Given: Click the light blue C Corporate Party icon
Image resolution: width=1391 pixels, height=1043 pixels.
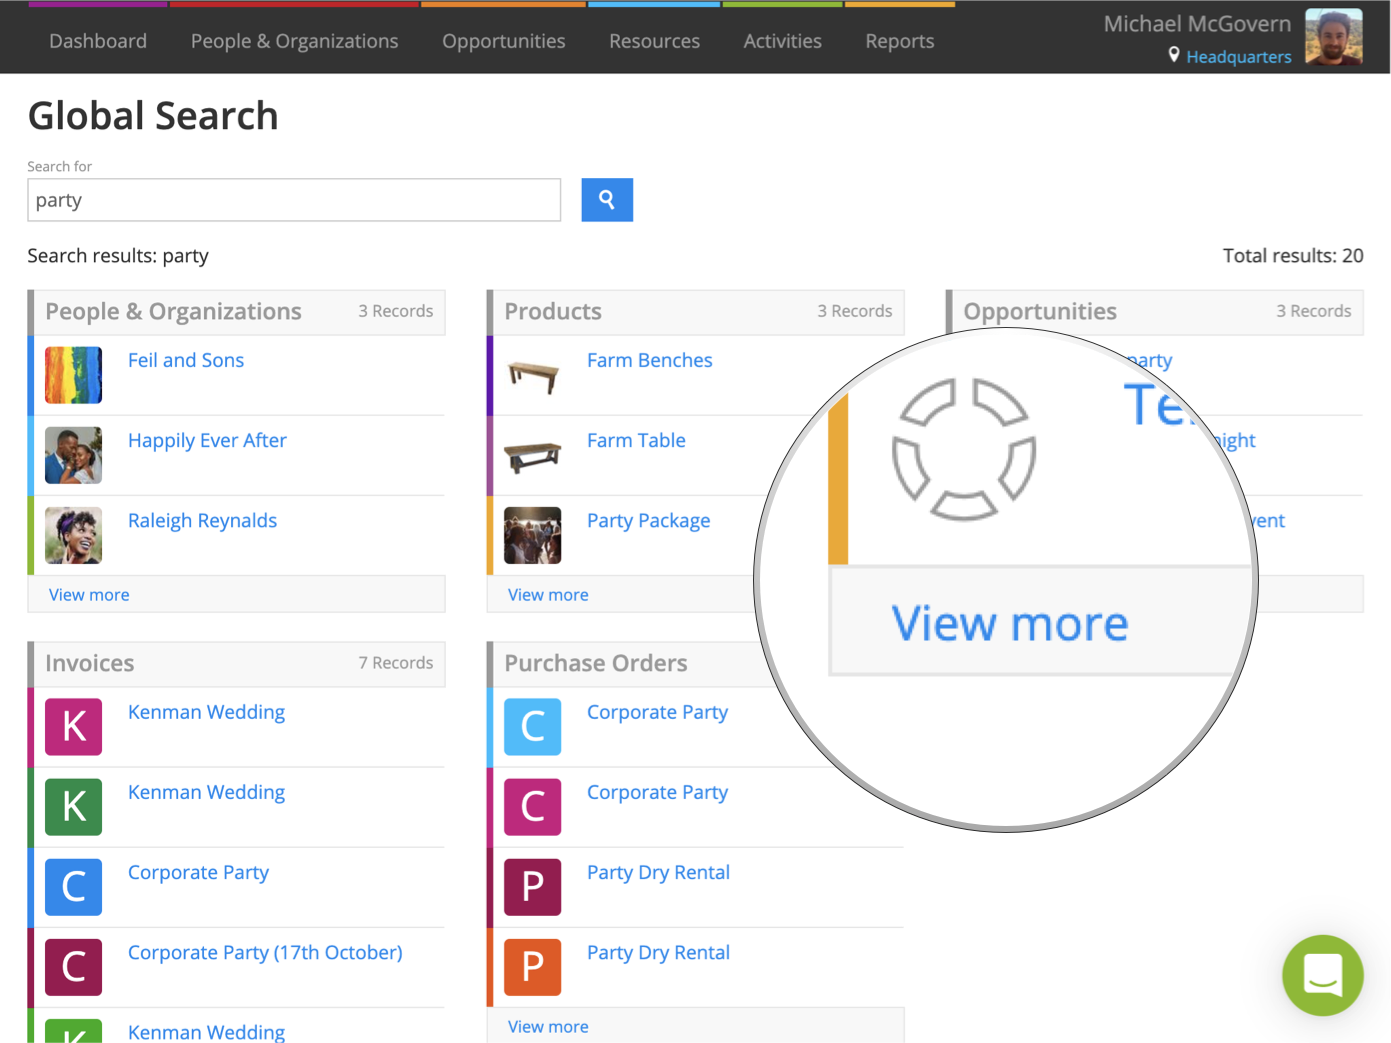Looking at the screenshot, I should (x=532, y=727).
